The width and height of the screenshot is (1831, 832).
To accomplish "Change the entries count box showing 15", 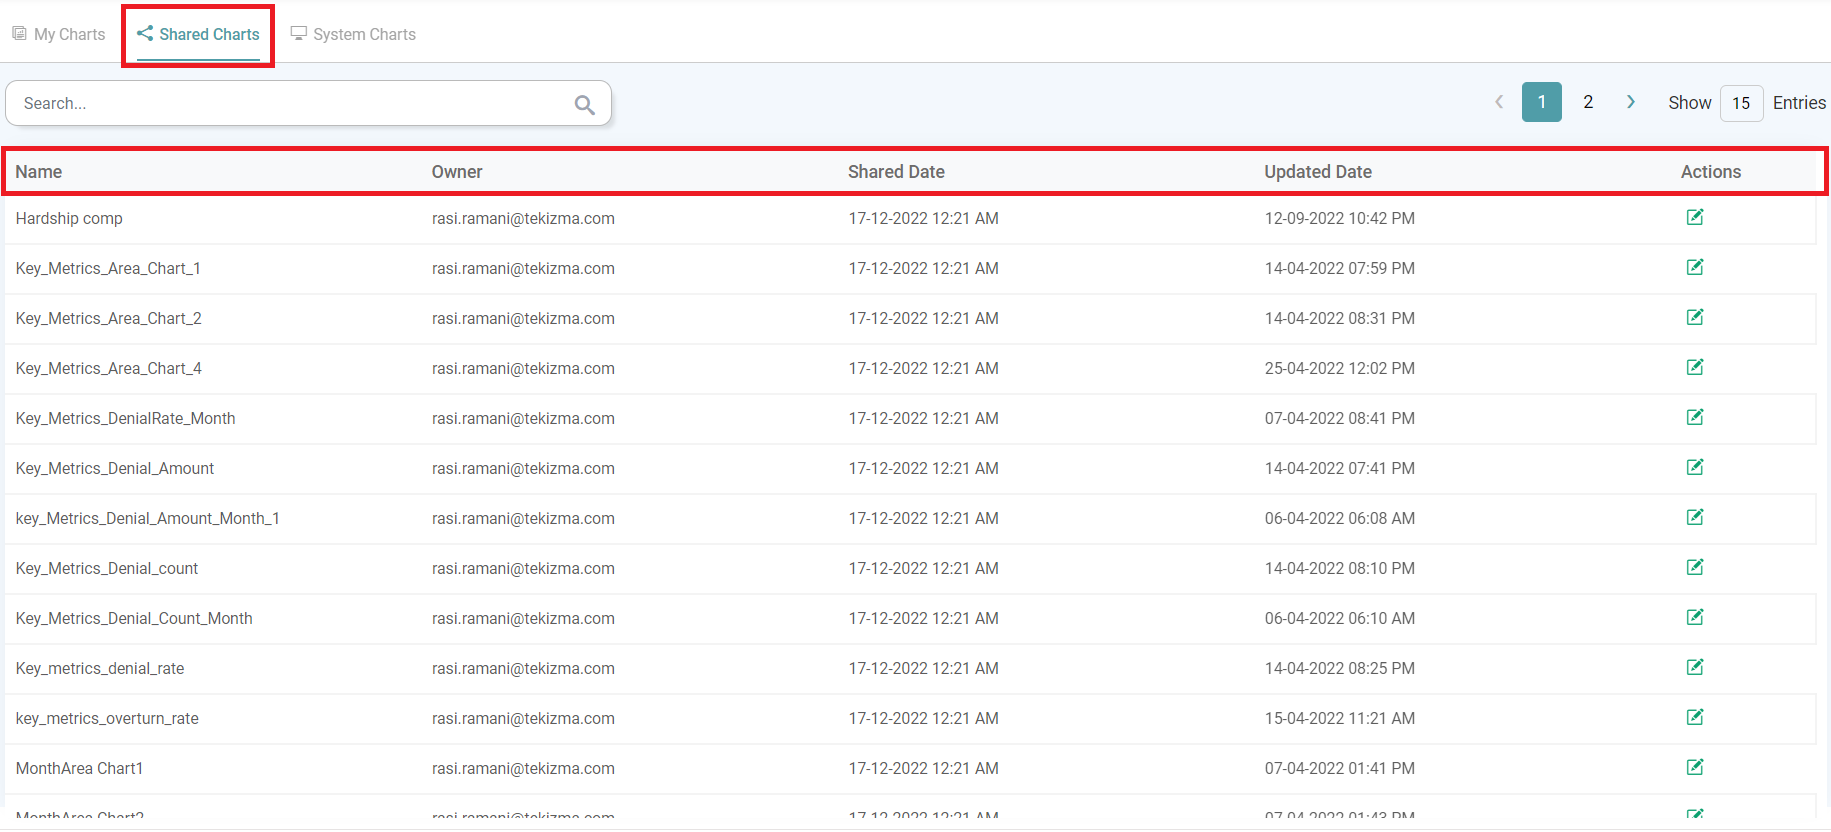I will click(1740, 103).
